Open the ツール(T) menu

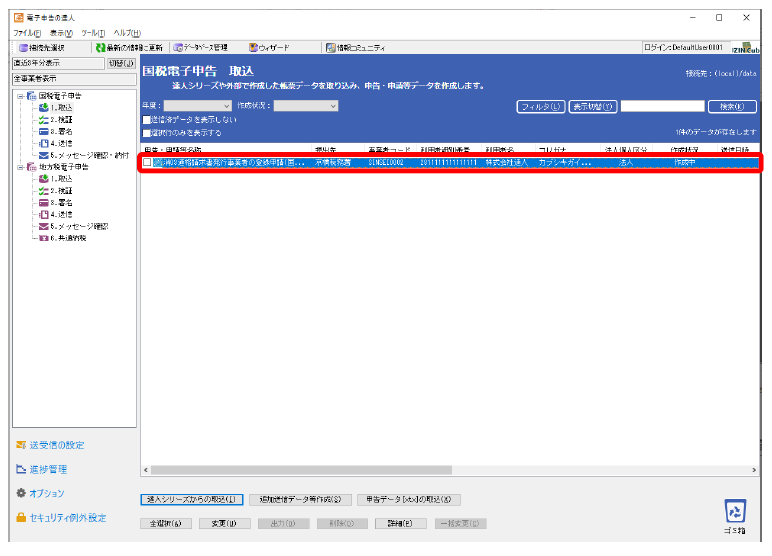point(93,33)
